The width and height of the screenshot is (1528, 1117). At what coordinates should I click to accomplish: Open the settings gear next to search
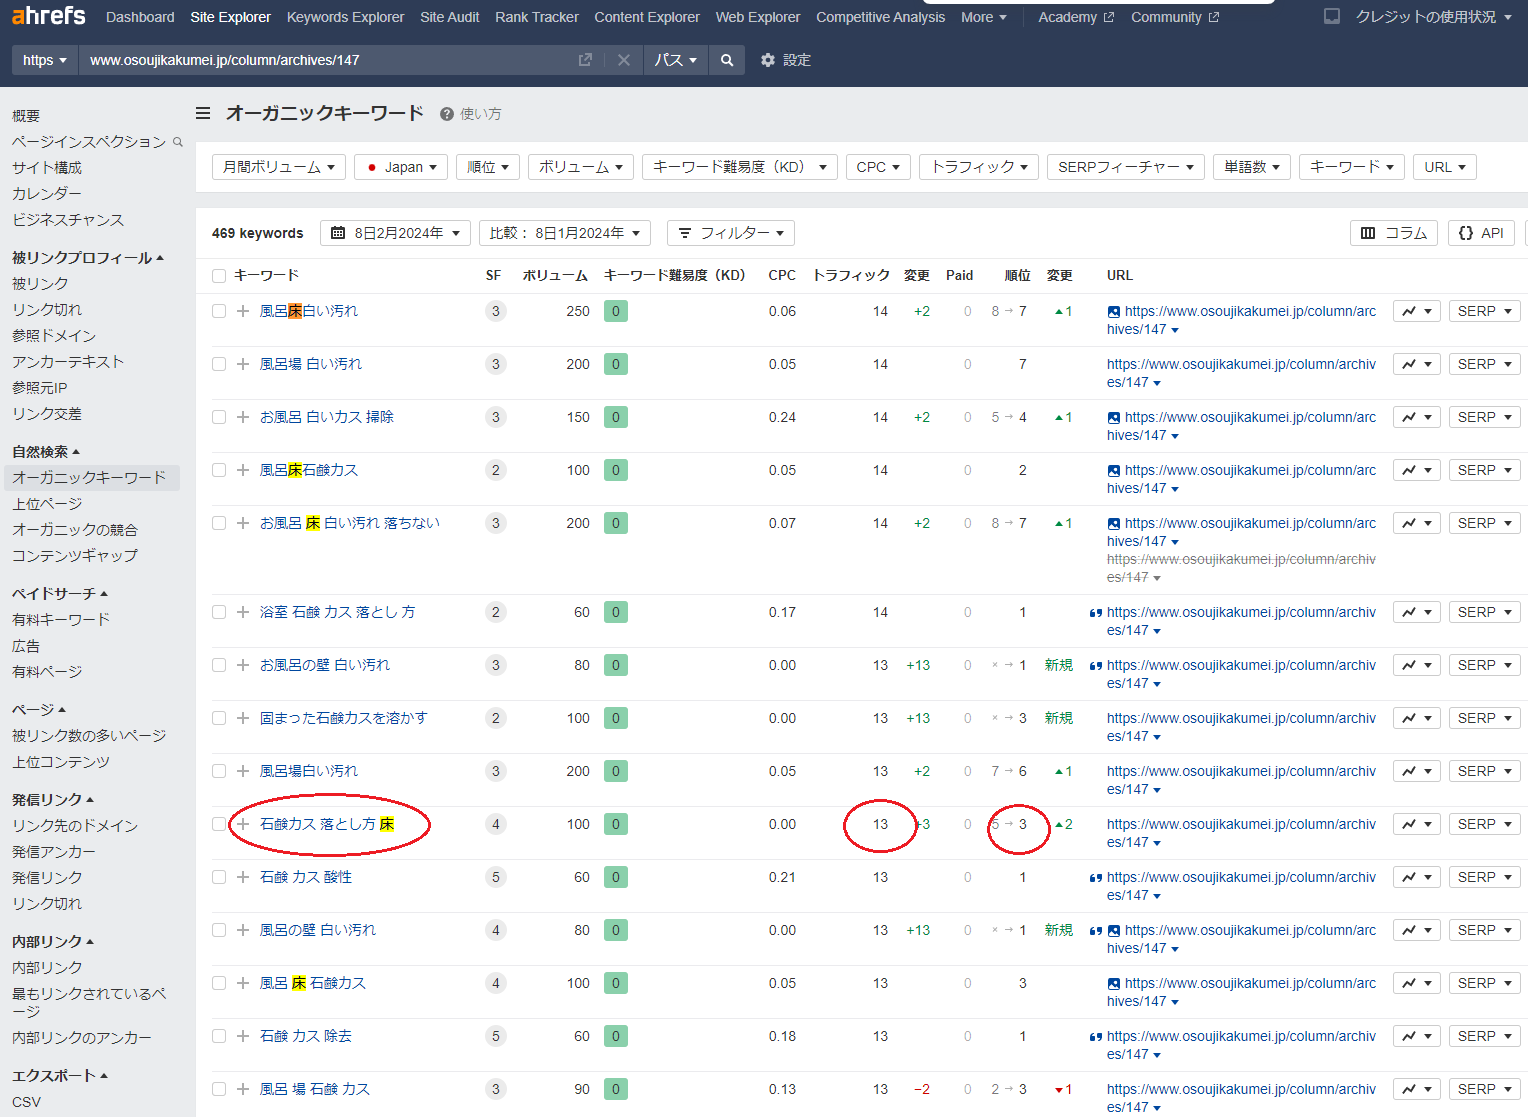point(768,60)
